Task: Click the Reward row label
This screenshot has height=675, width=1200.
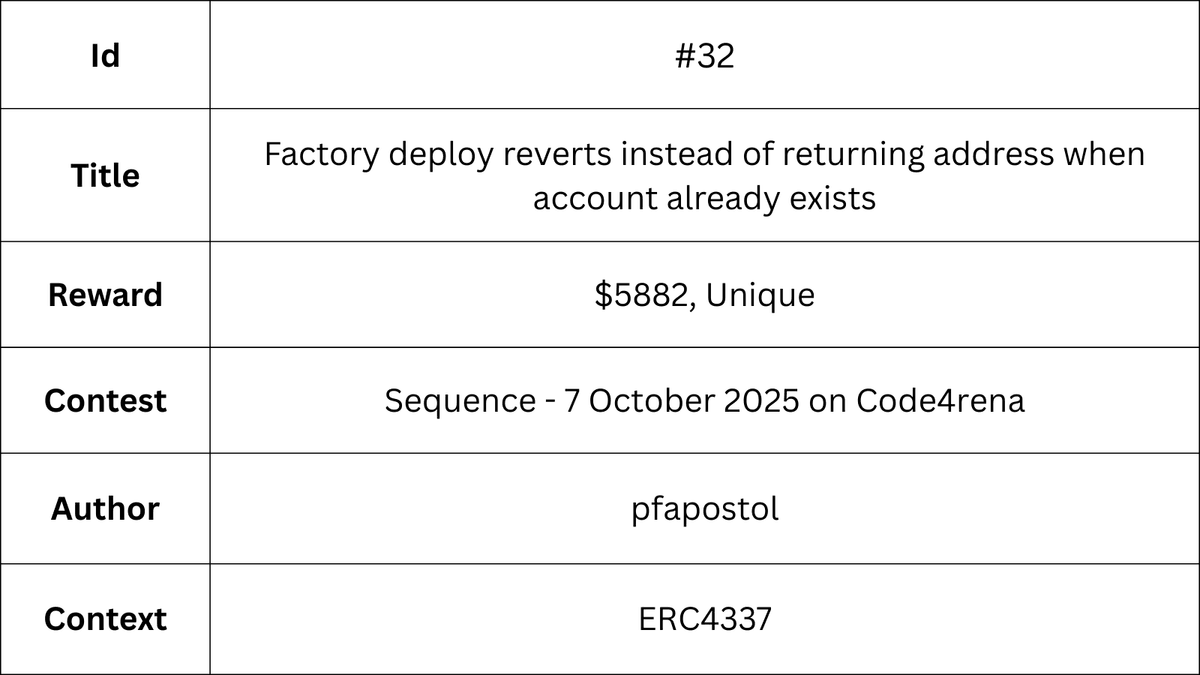Action: (105, 295)
